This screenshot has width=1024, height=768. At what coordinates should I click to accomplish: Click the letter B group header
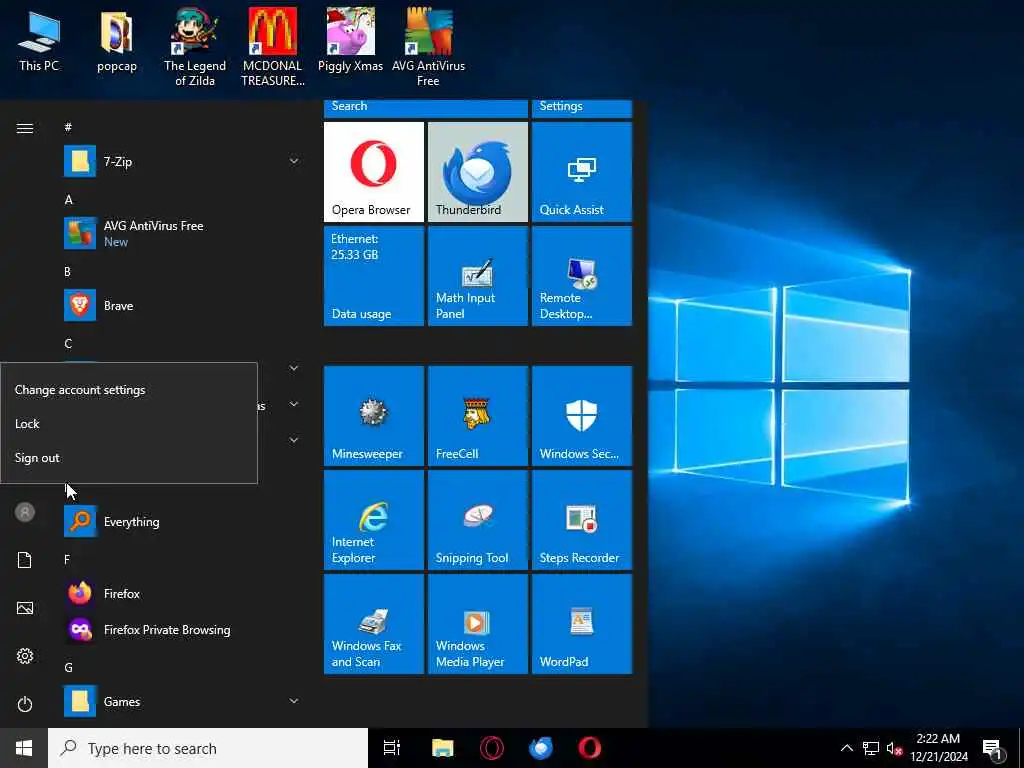point(67,272)
